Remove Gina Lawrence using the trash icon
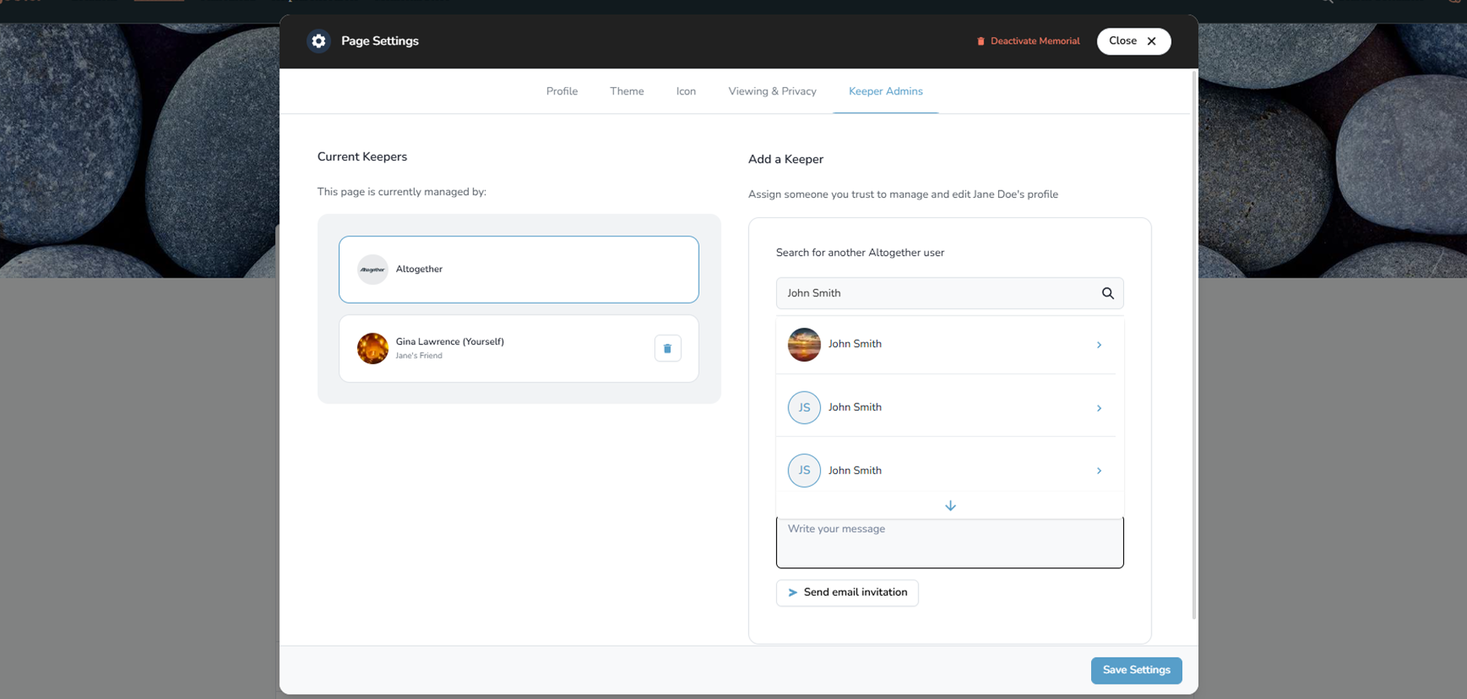The image size is (1467, 699). pos(667,348)
